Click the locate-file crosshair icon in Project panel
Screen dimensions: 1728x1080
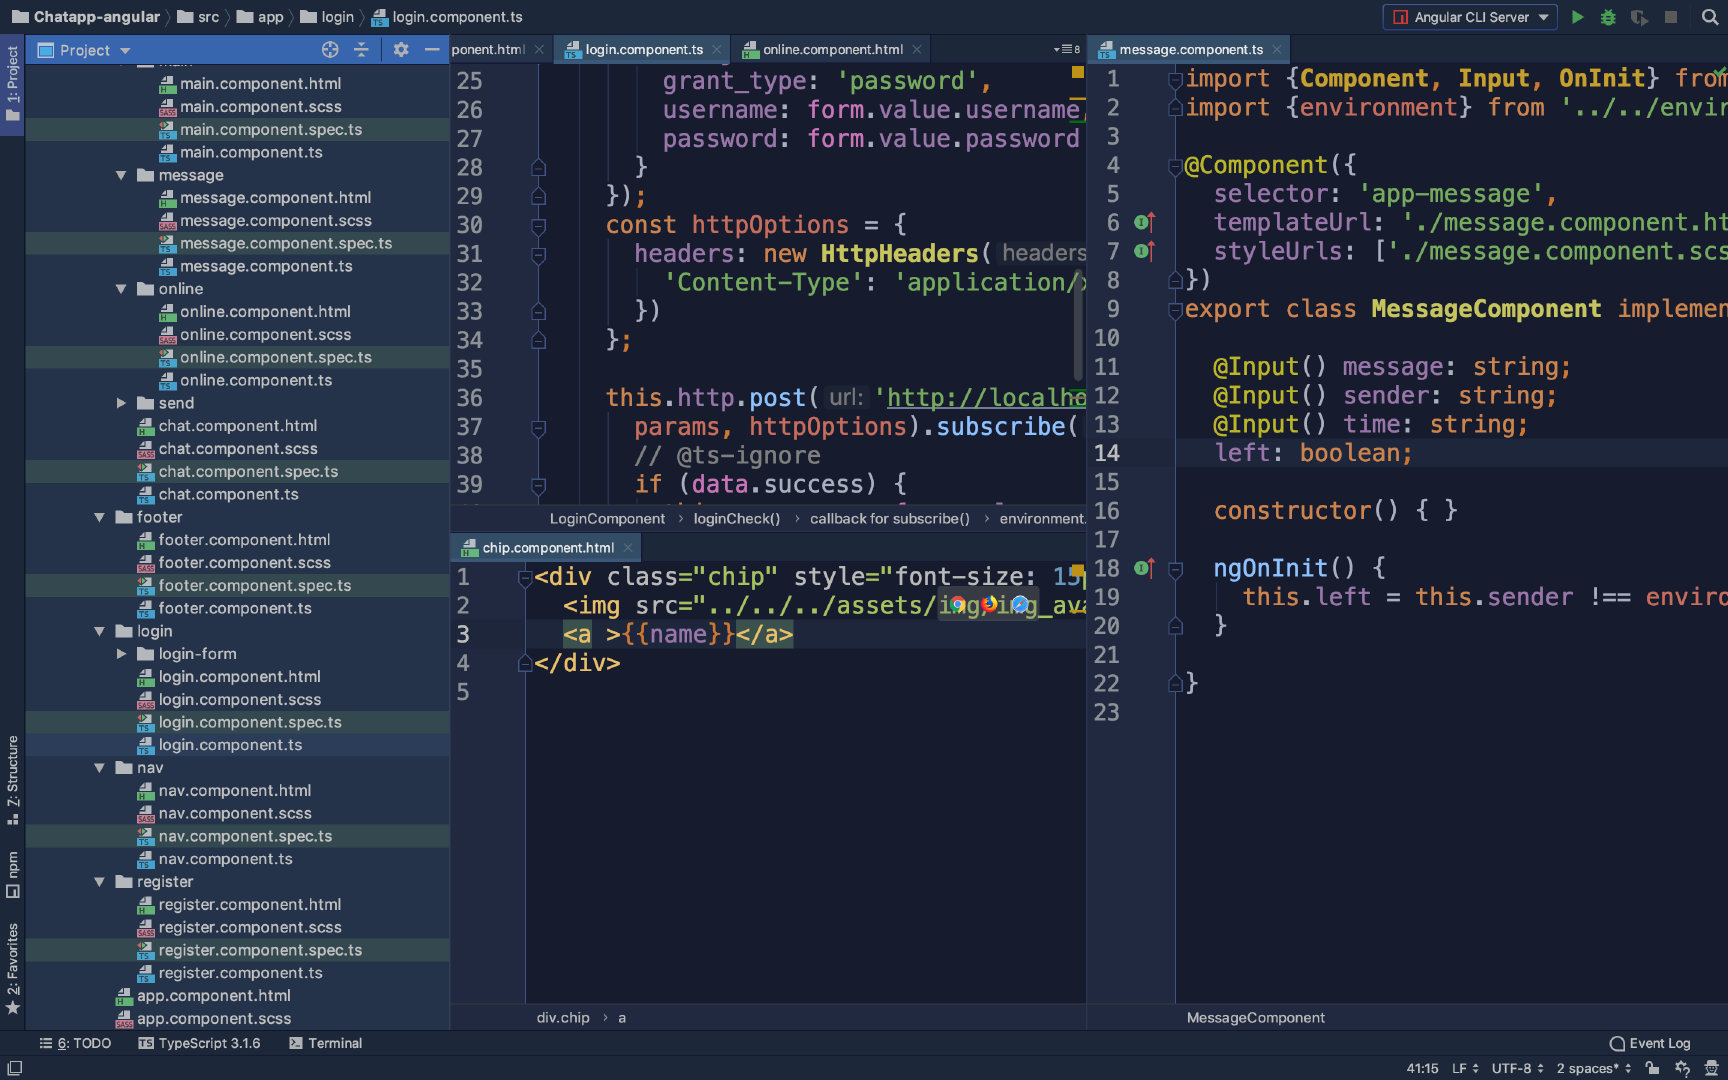[x=330, y=49]
